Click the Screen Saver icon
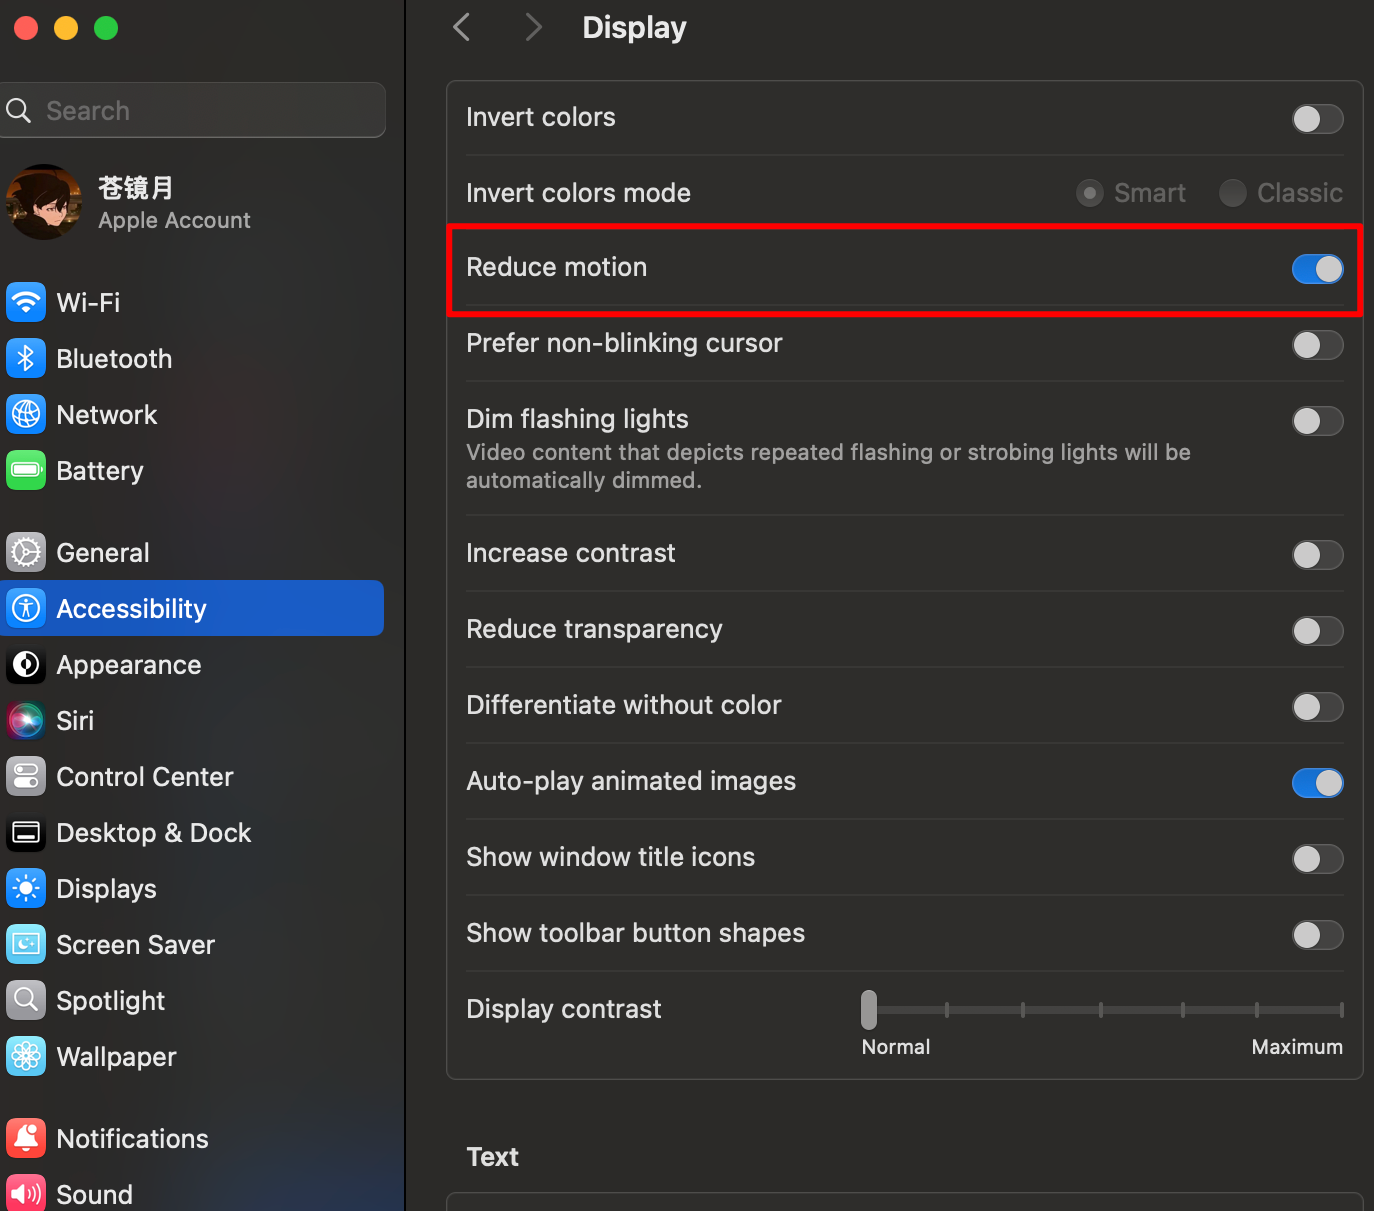 click(x=26, y=944)
